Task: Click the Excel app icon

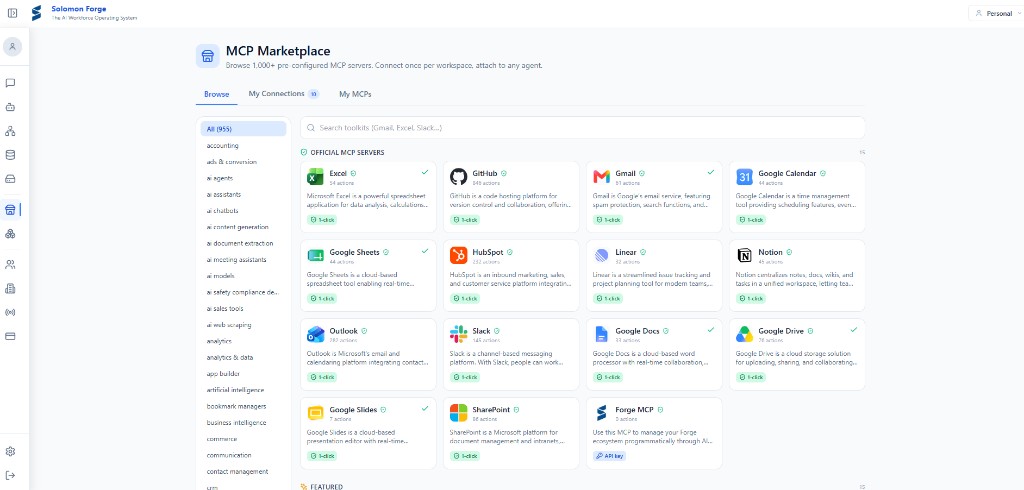Action: coord(315,176)
